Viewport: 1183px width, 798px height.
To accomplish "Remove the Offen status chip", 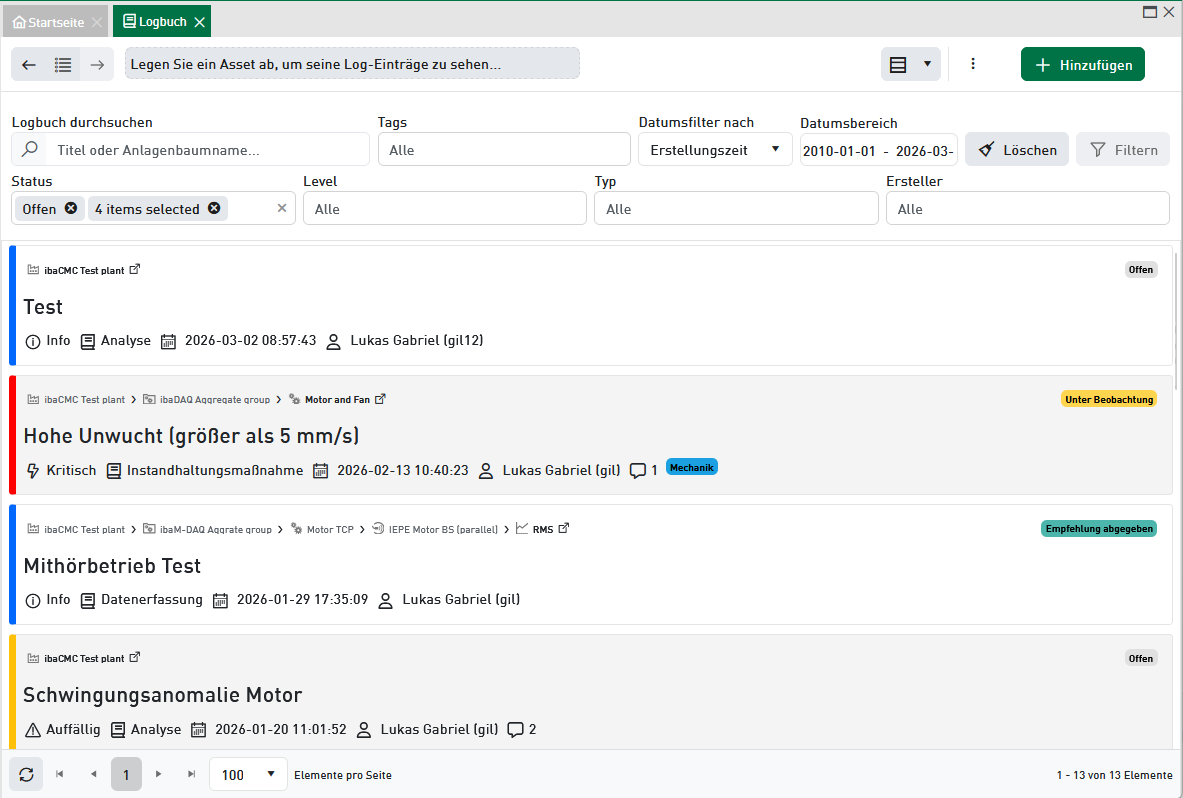I will pyautogui.click(x=71, y=208).
